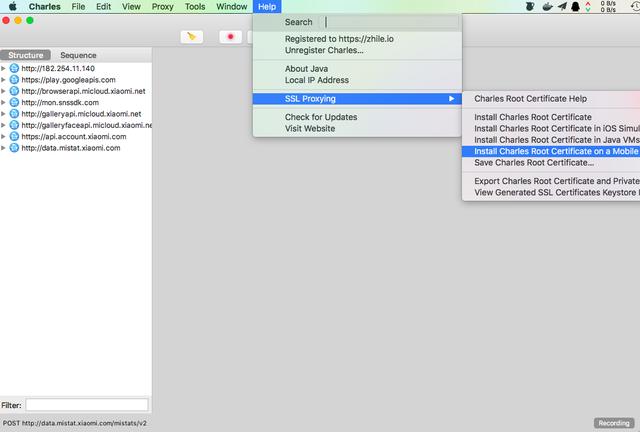This screenshot has width=640, height=432.
Task: Expand the galleryapi.micloud.xiaomi.net node
Action: point(3,114)
